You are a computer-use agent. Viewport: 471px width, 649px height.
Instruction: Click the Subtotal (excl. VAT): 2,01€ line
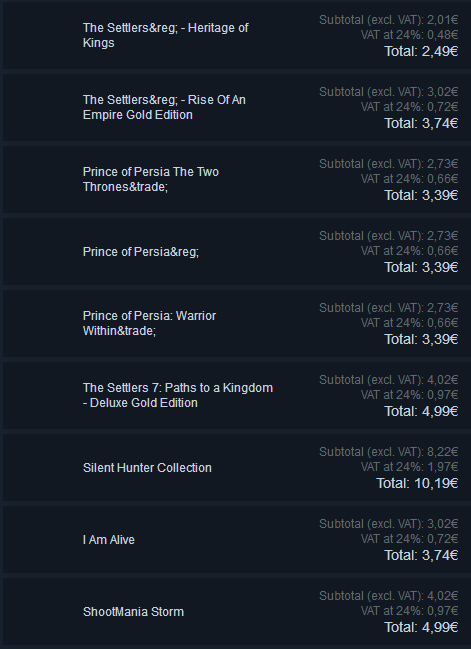(x=389, y=20)
